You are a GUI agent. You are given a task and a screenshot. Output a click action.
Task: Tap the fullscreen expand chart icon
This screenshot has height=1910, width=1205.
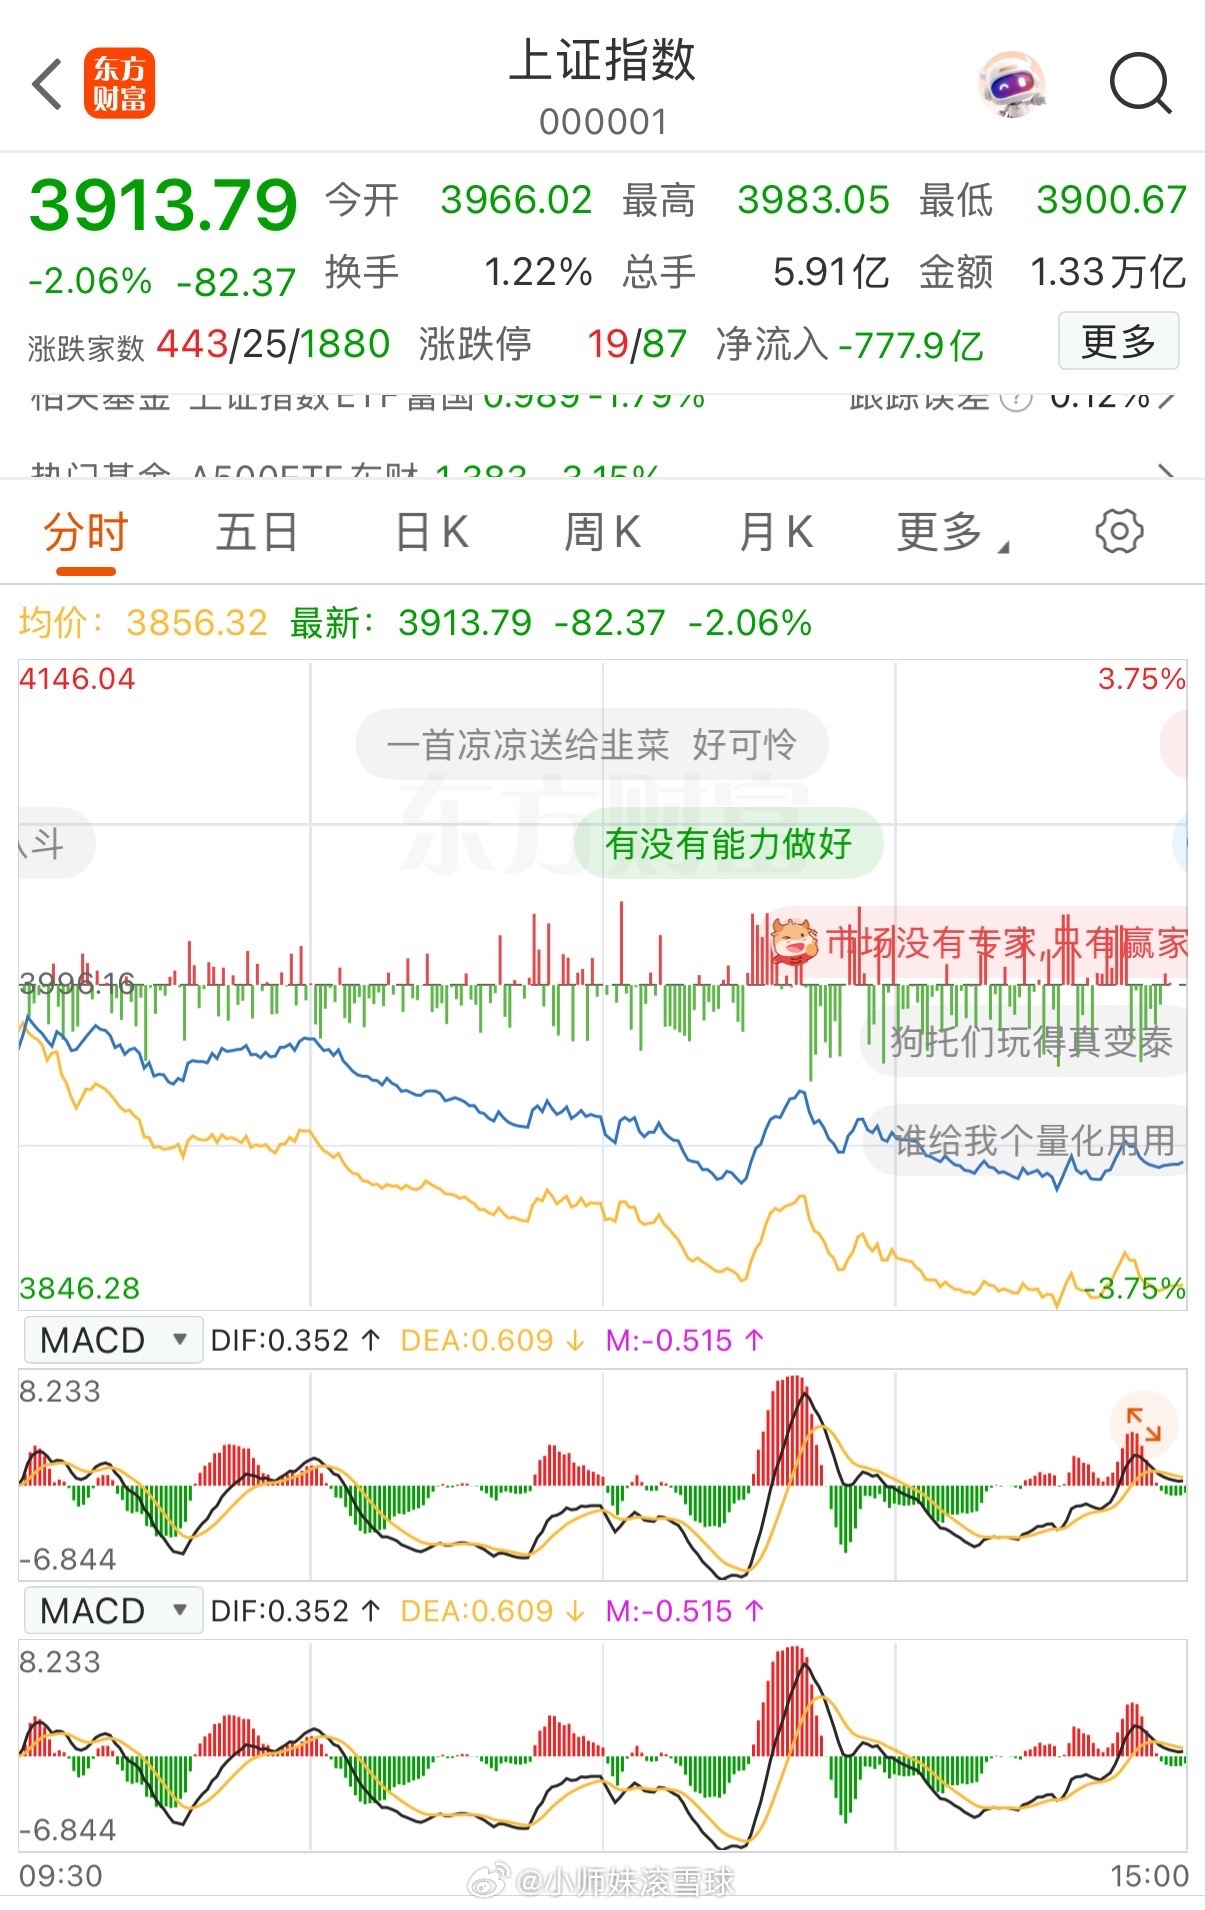click(x=1143, y=1424)
